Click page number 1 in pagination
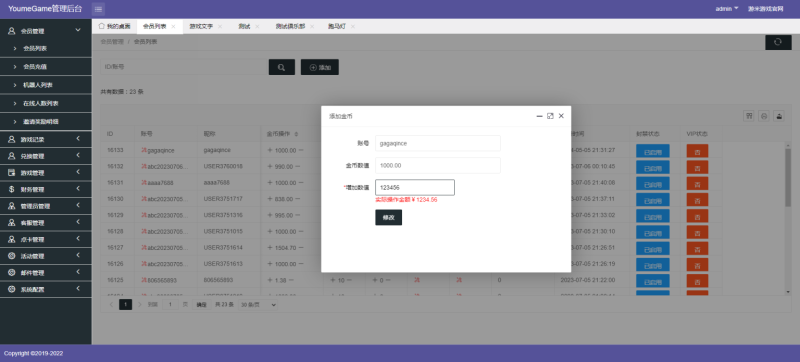800x362 pixels. tap(126, 304)
